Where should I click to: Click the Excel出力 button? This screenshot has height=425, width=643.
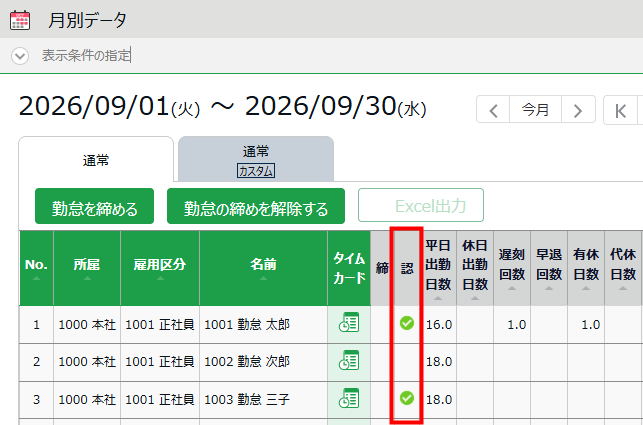[421, 205]
